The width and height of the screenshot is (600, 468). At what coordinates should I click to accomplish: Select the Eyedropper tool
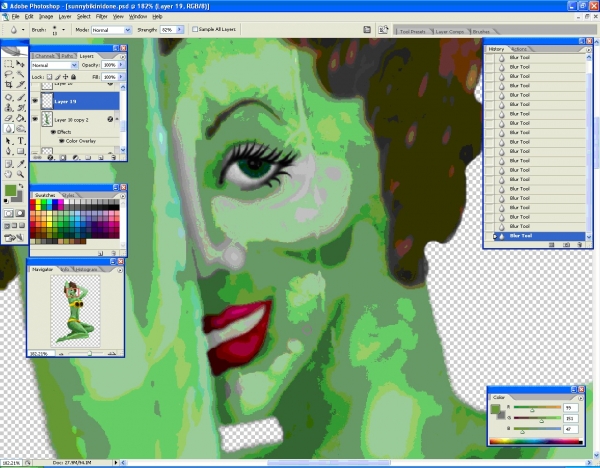pos(21,164)
